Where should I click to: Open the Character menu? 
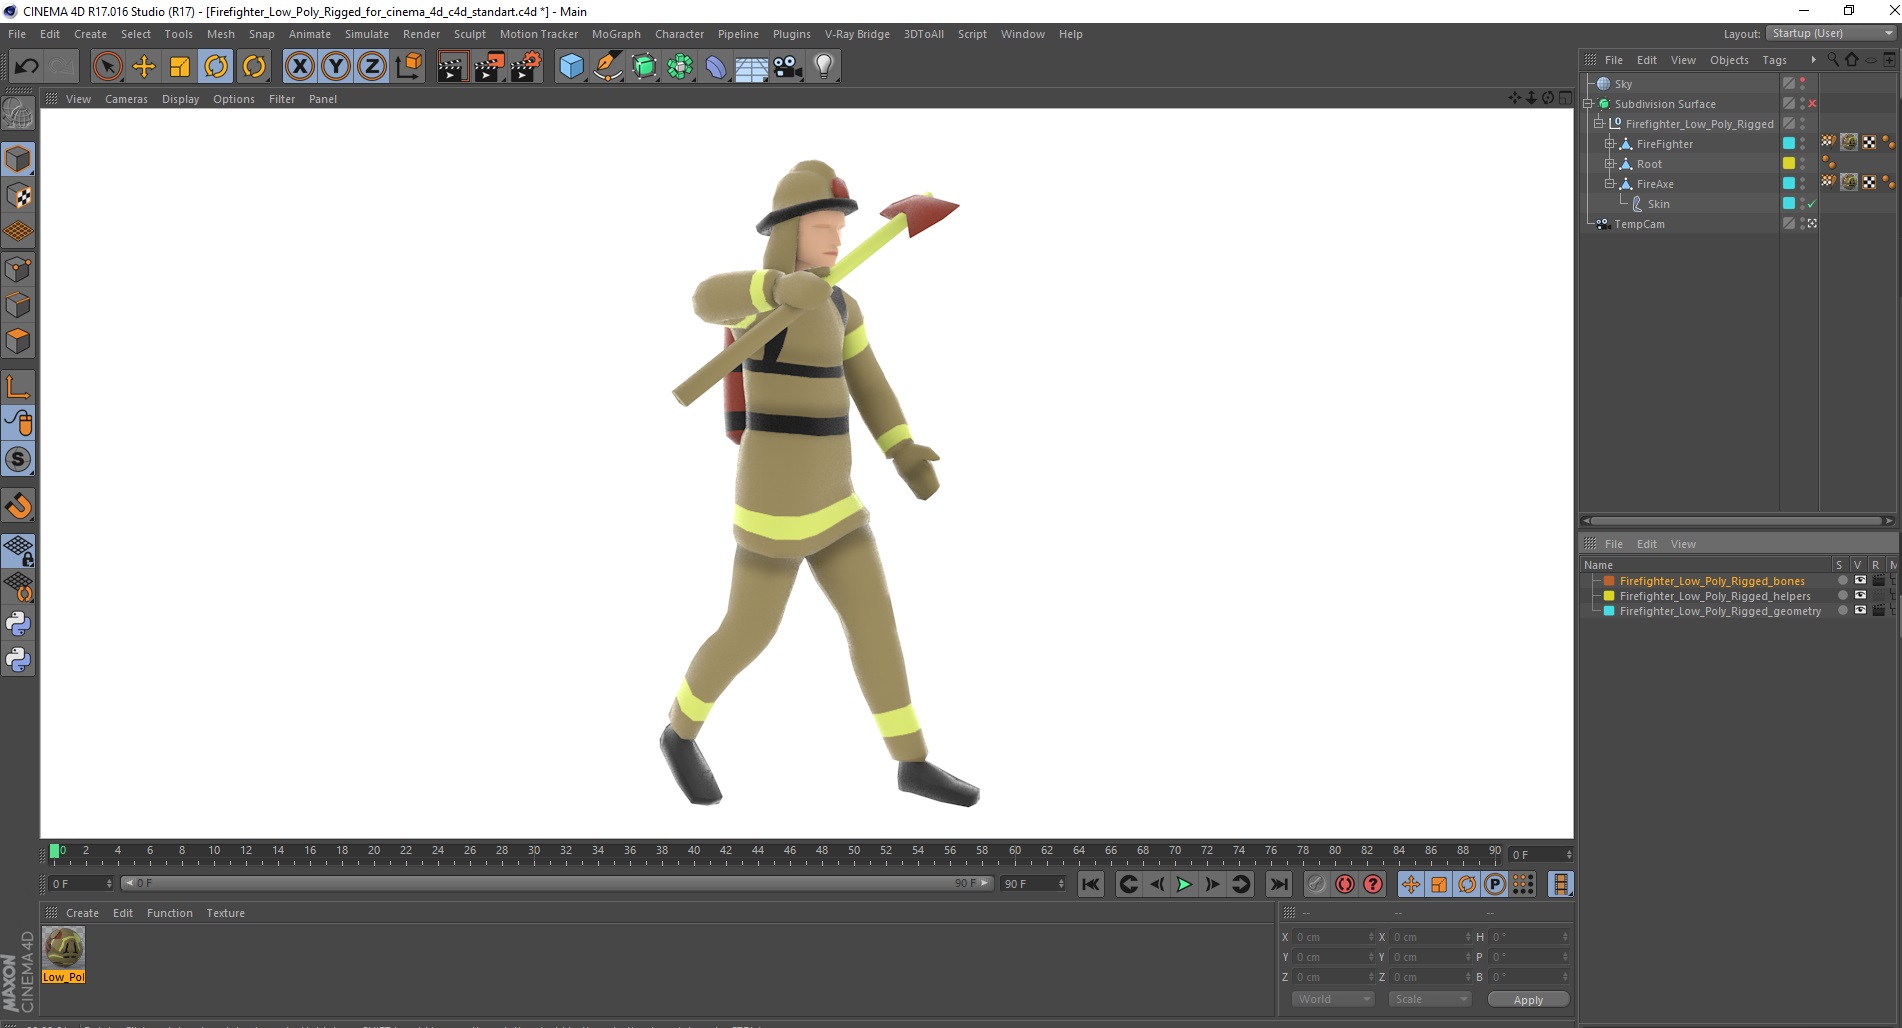[x=679, y=34]
